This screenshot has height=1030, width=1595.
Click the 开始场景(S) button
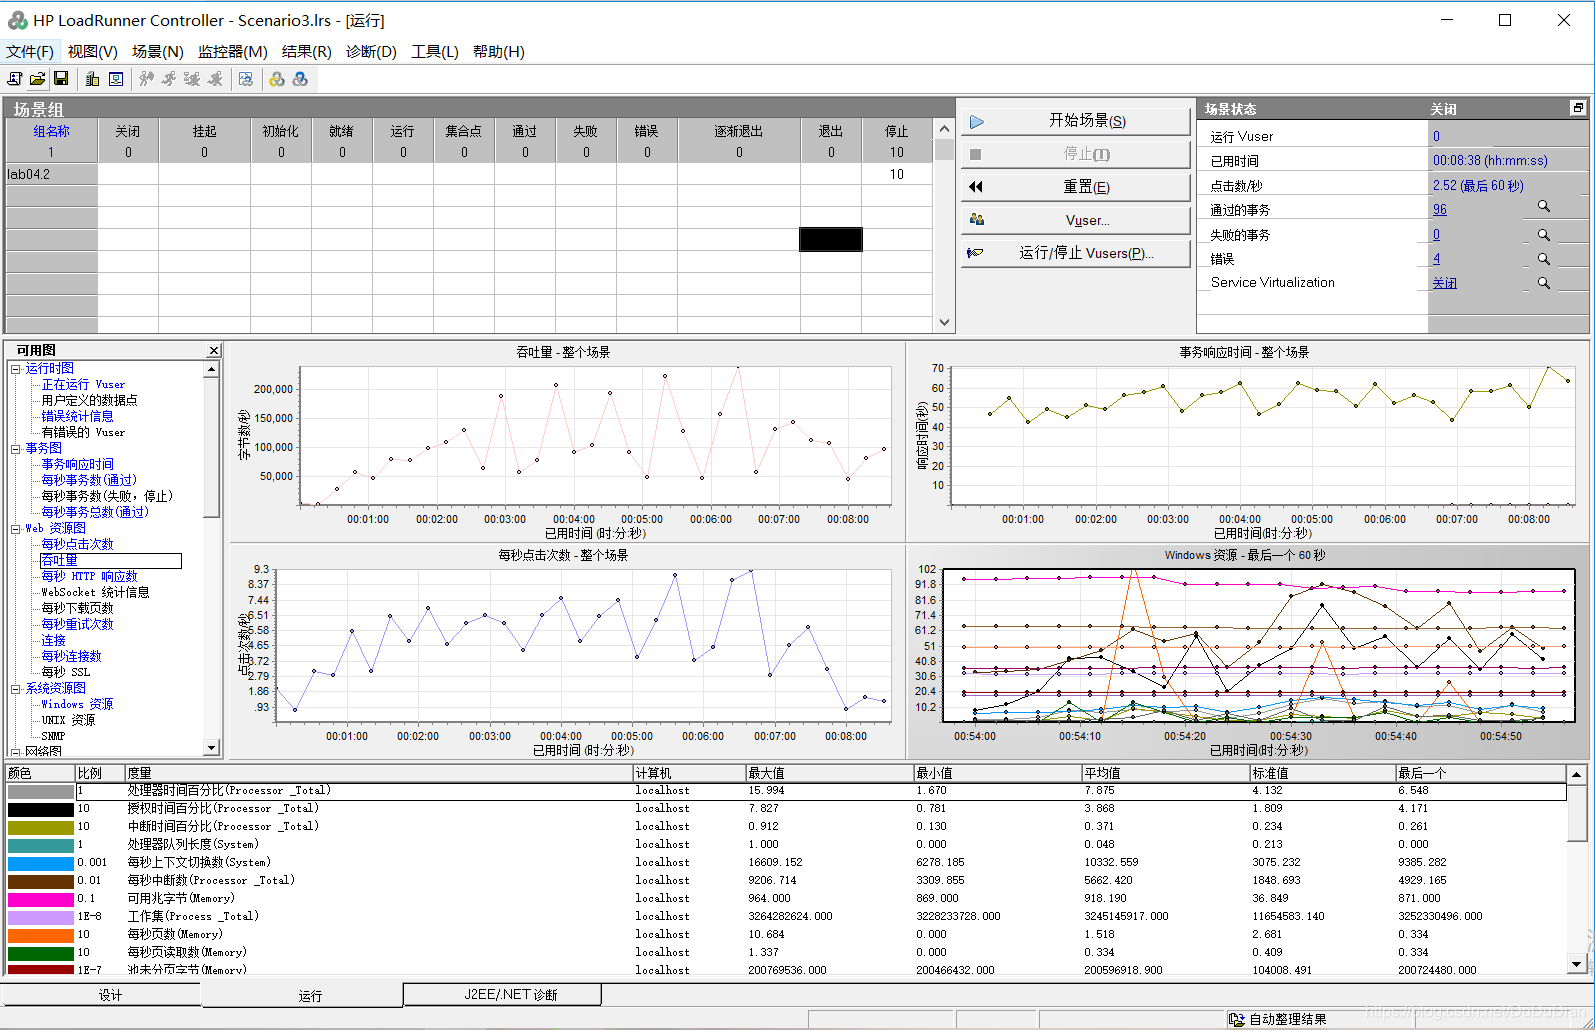click(x=1076, y=121)
